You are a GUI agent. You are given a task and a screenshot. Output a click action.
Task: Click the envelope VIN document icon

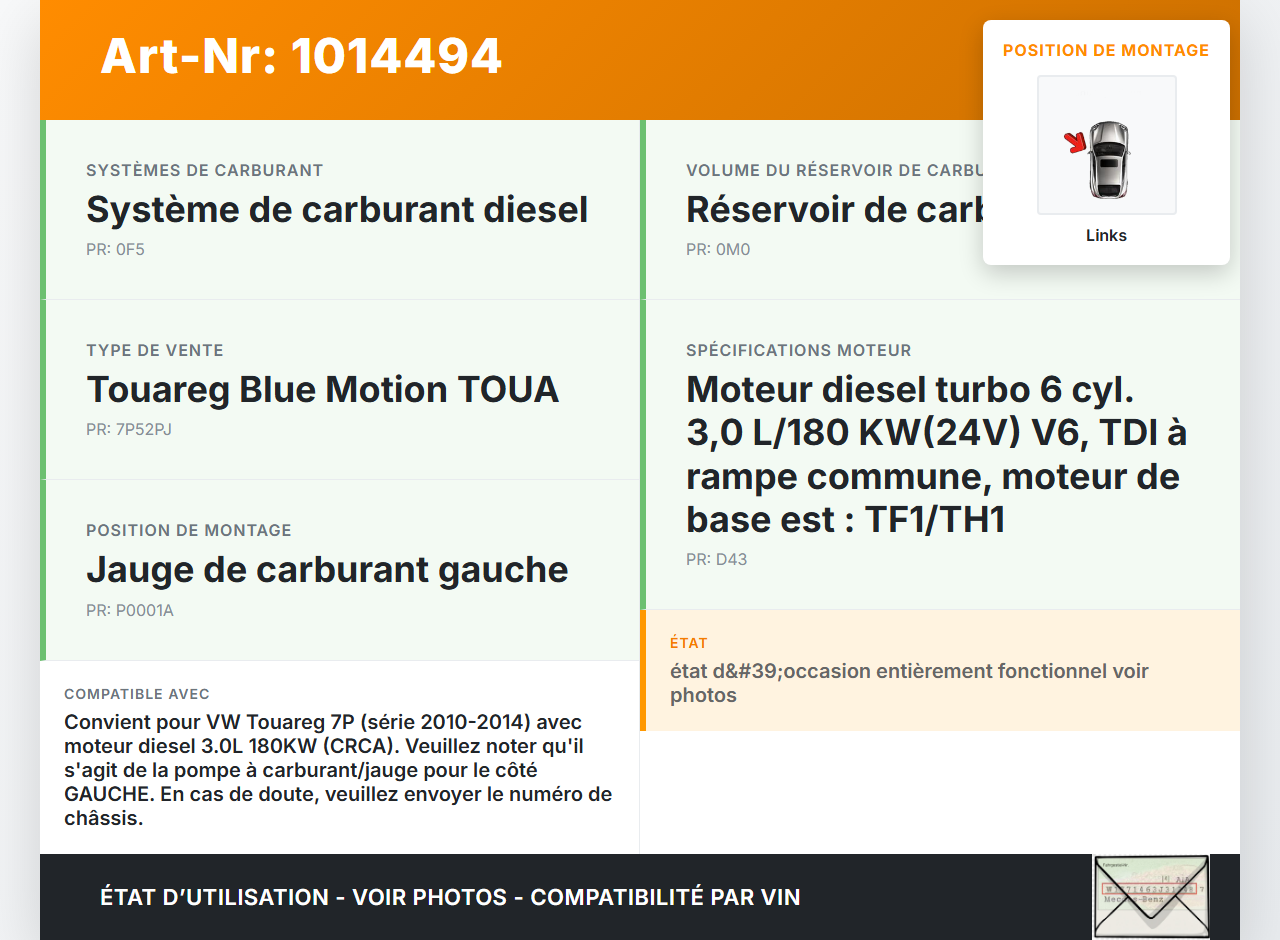1150,896
